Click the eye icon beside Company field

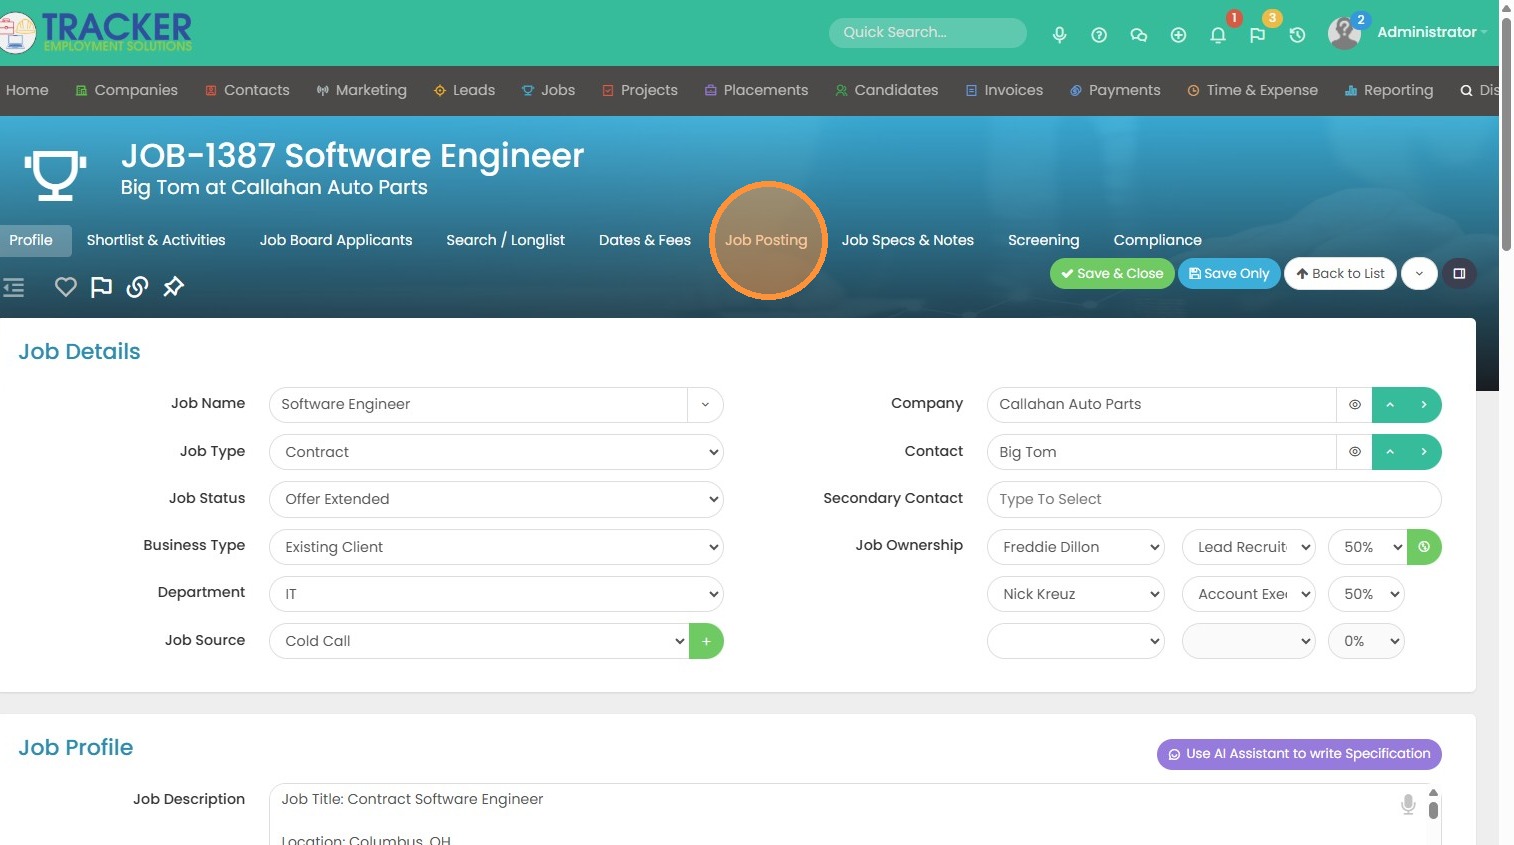coord(1354,405)
